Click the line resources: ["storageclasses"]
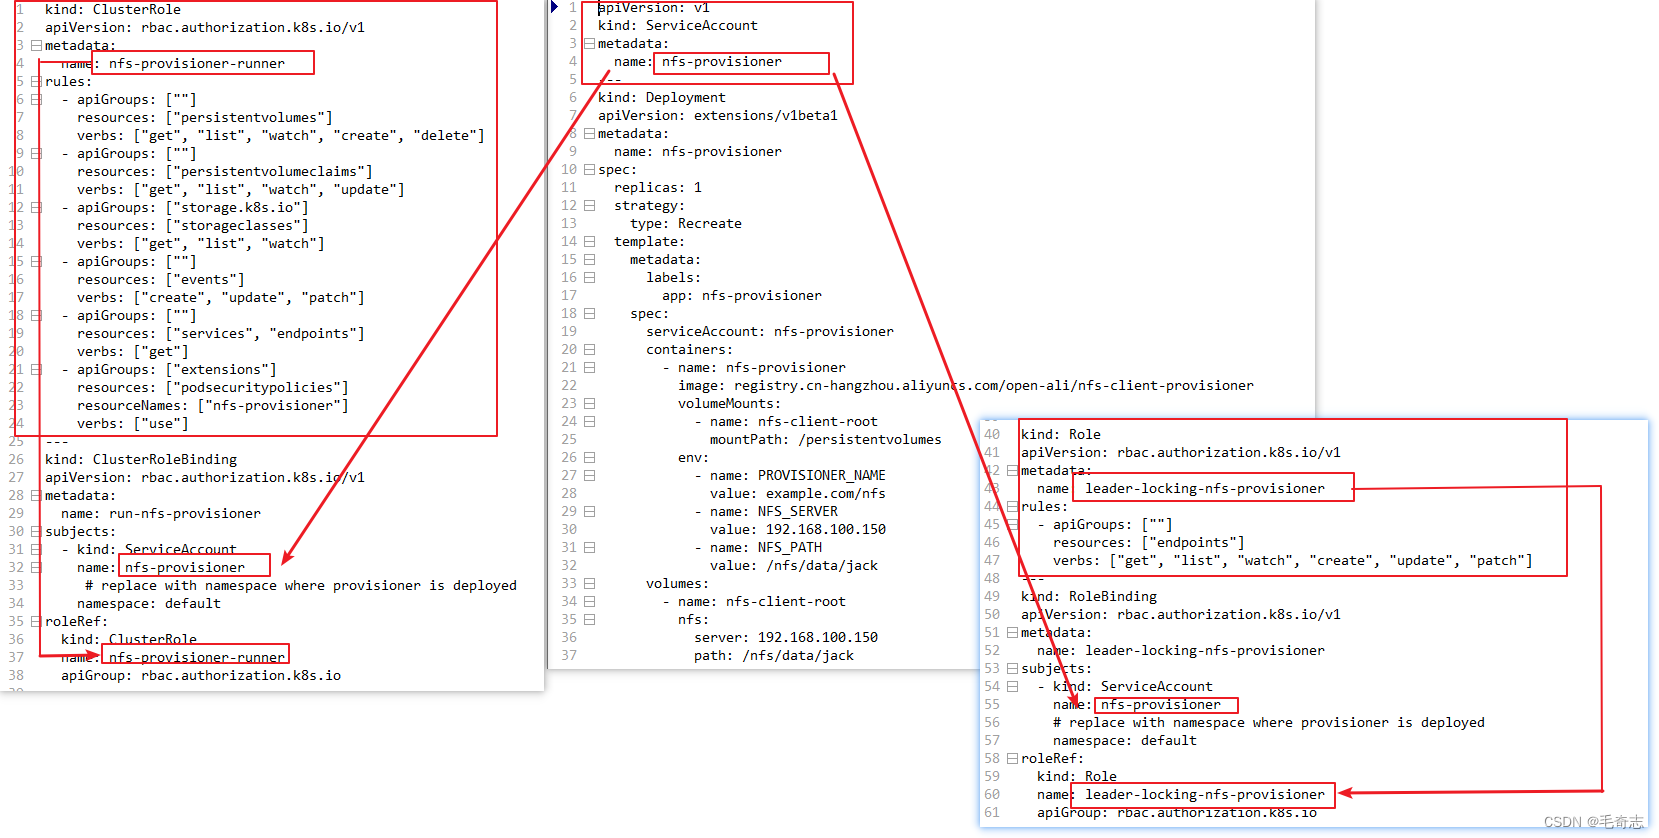 click(193, 225)
